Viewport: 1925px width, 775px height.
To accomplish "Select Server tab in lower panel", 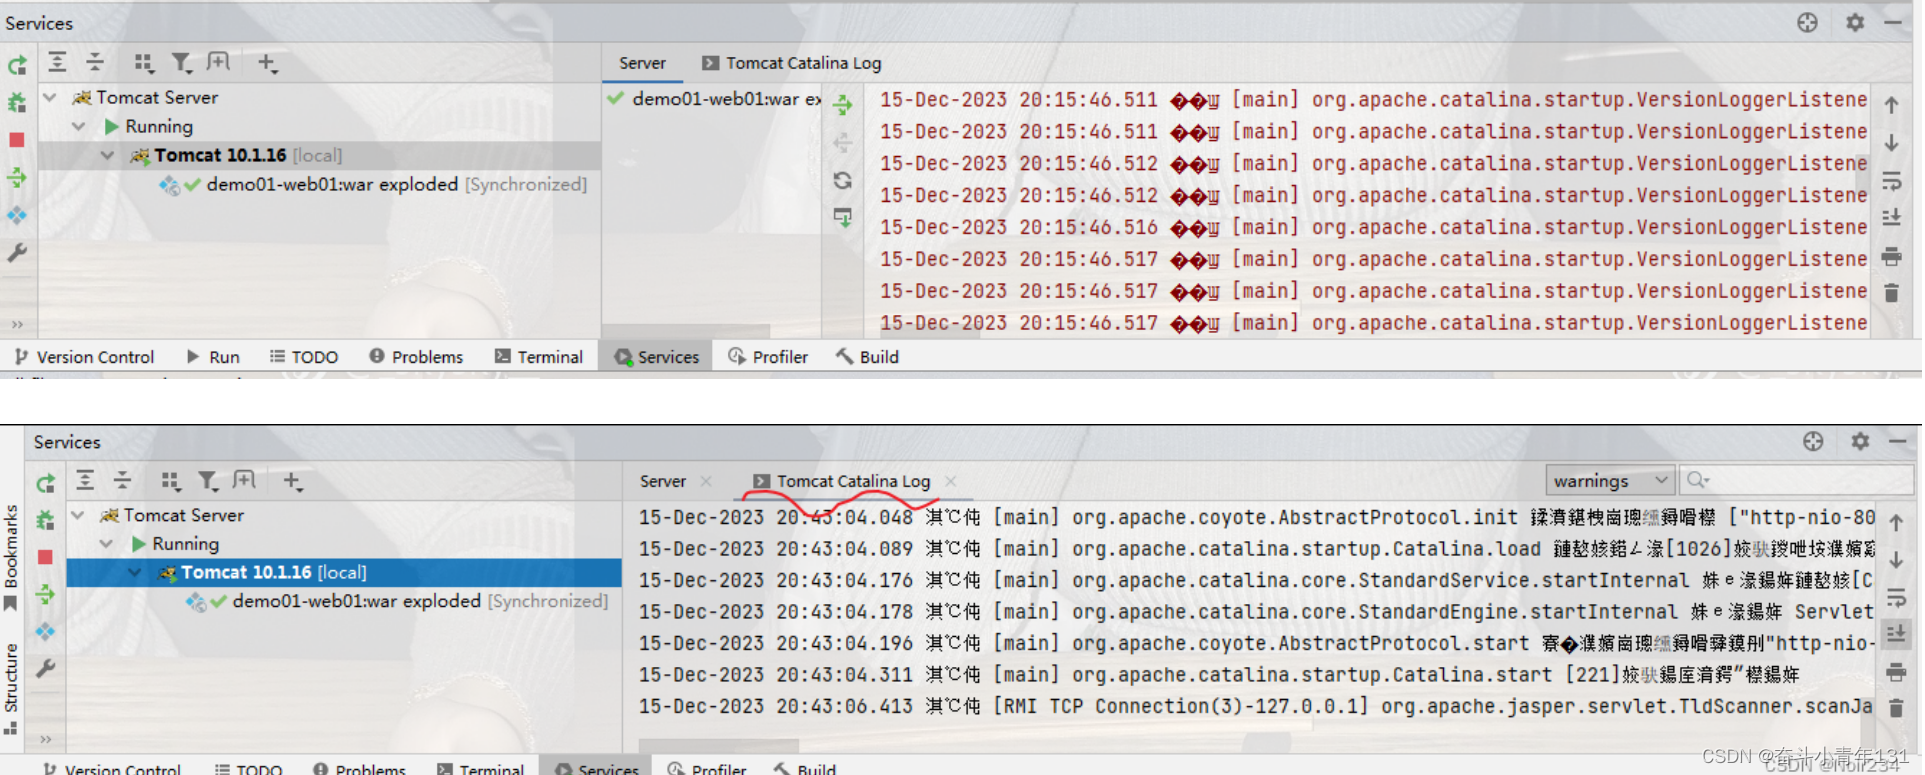I will (663, 481).
